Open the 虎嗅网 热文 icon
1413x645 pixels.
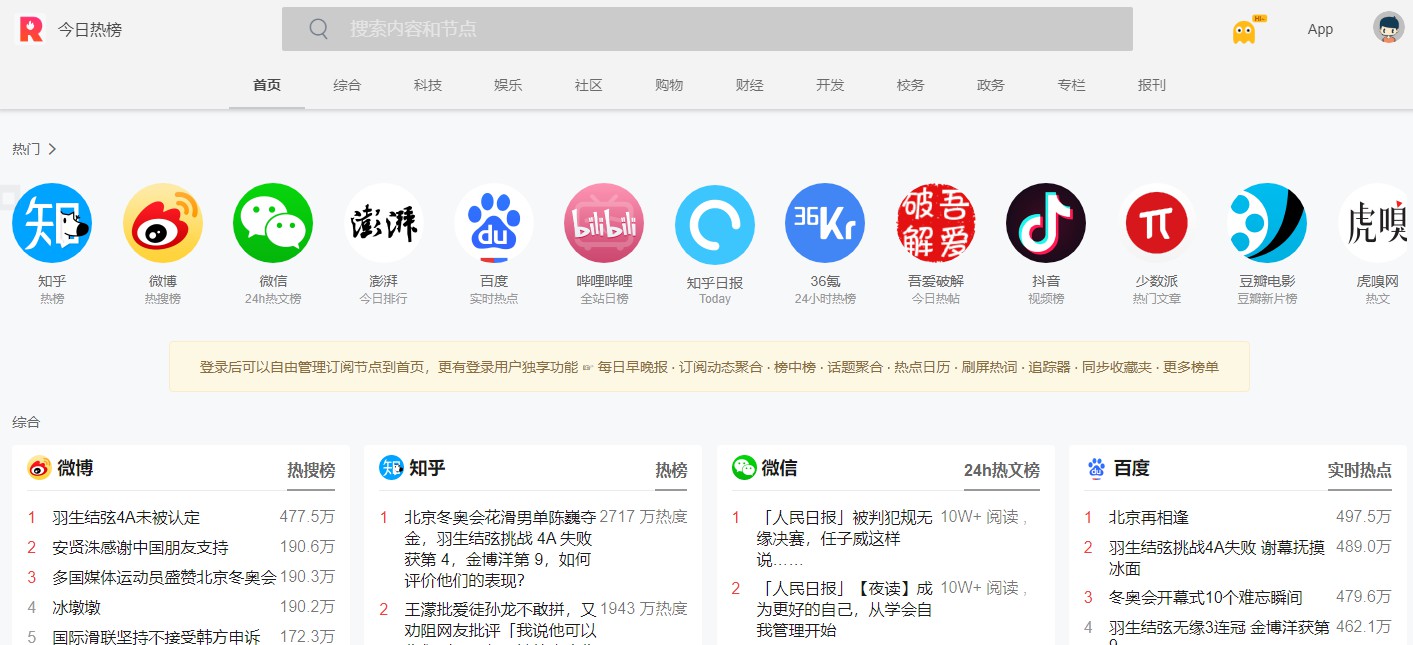pos(1376,223)
